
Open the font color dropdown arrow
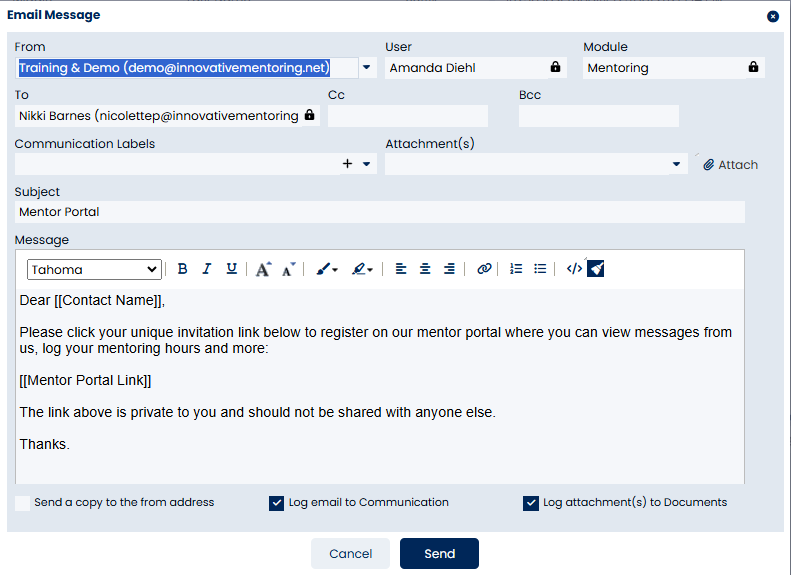[335, 270]
